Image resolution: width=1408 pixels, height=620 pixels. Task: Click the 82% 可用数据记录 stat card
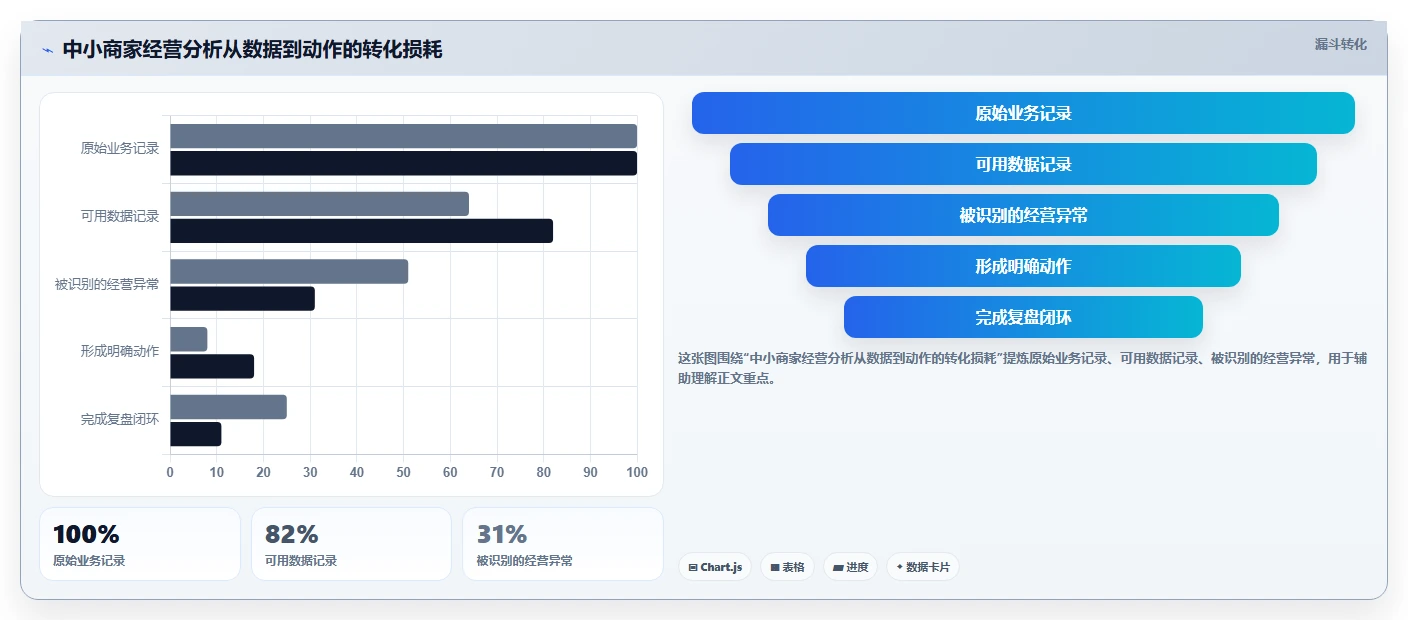(351, 544)
